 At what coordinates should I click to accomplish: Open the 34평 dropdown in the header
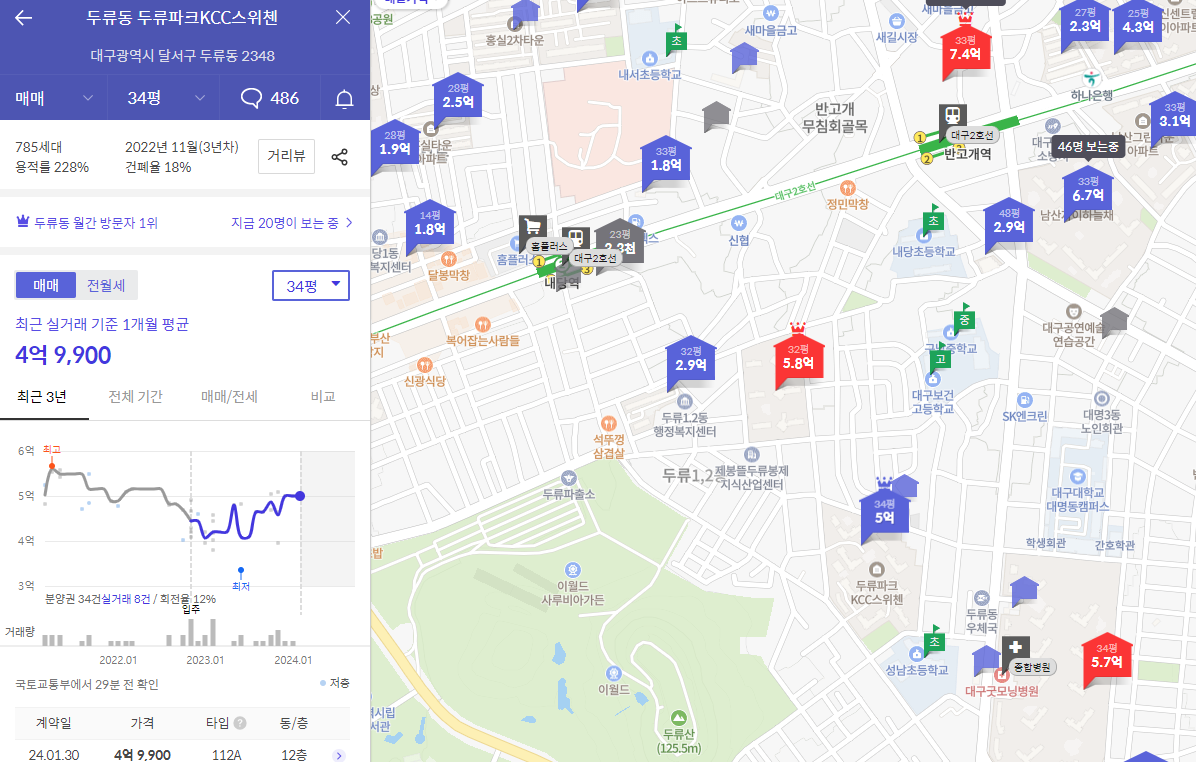point(162,98)
